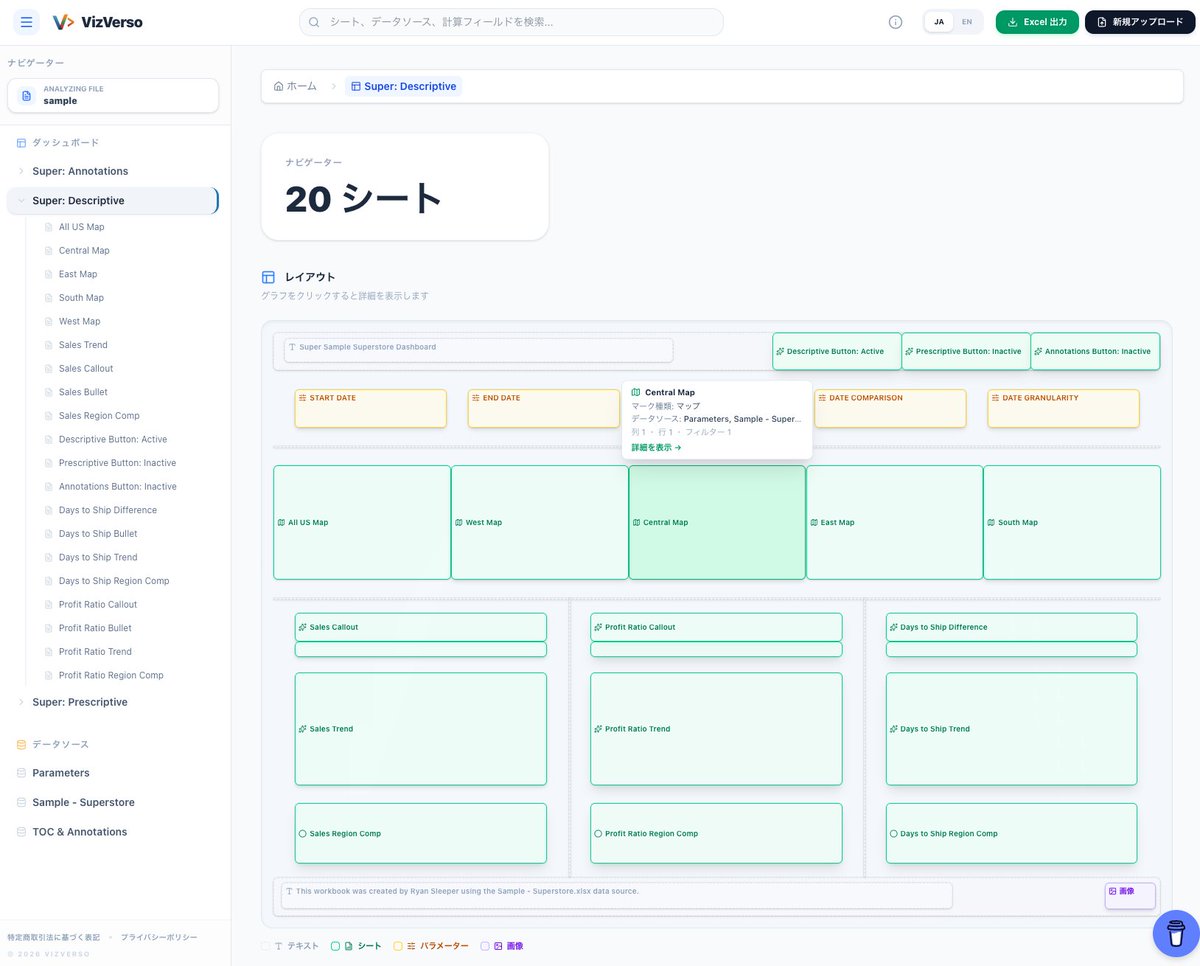Click the file icon next to sample
The height and width of the screenshot is (966, 1200).
[x=27, y=95]
